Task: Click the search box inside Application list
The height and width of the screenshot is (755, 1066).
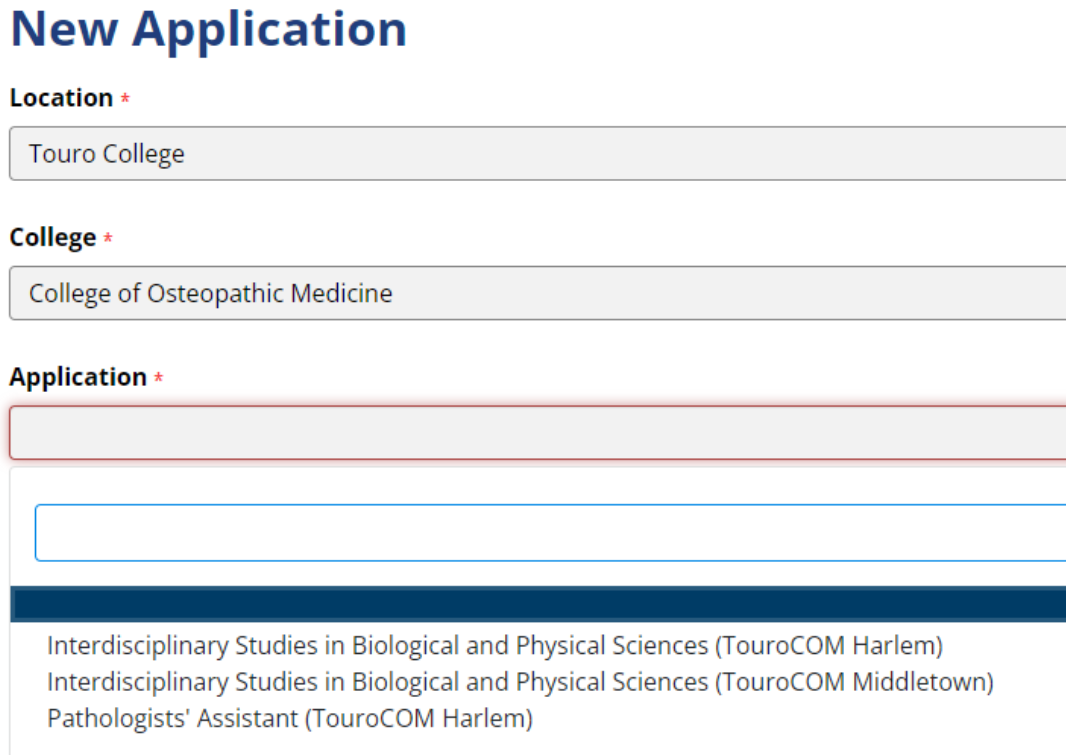Action: click(x=550, y=533)
